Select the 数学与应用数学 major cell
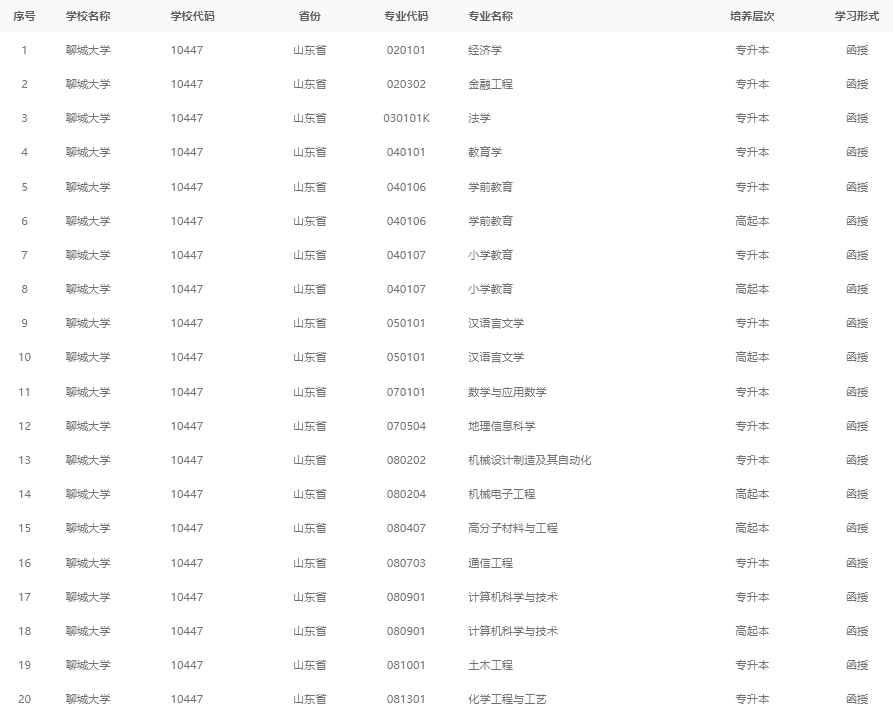Screen dimensions: 893x717 [x=507, y=392]
